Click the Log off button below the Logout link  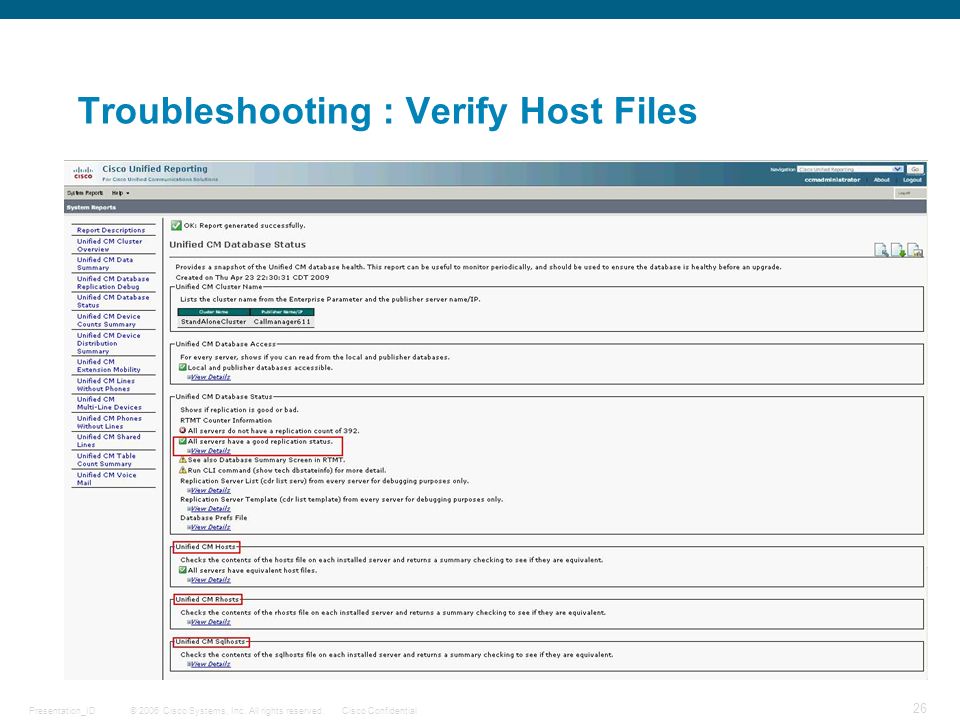click(x=910, y=193)
